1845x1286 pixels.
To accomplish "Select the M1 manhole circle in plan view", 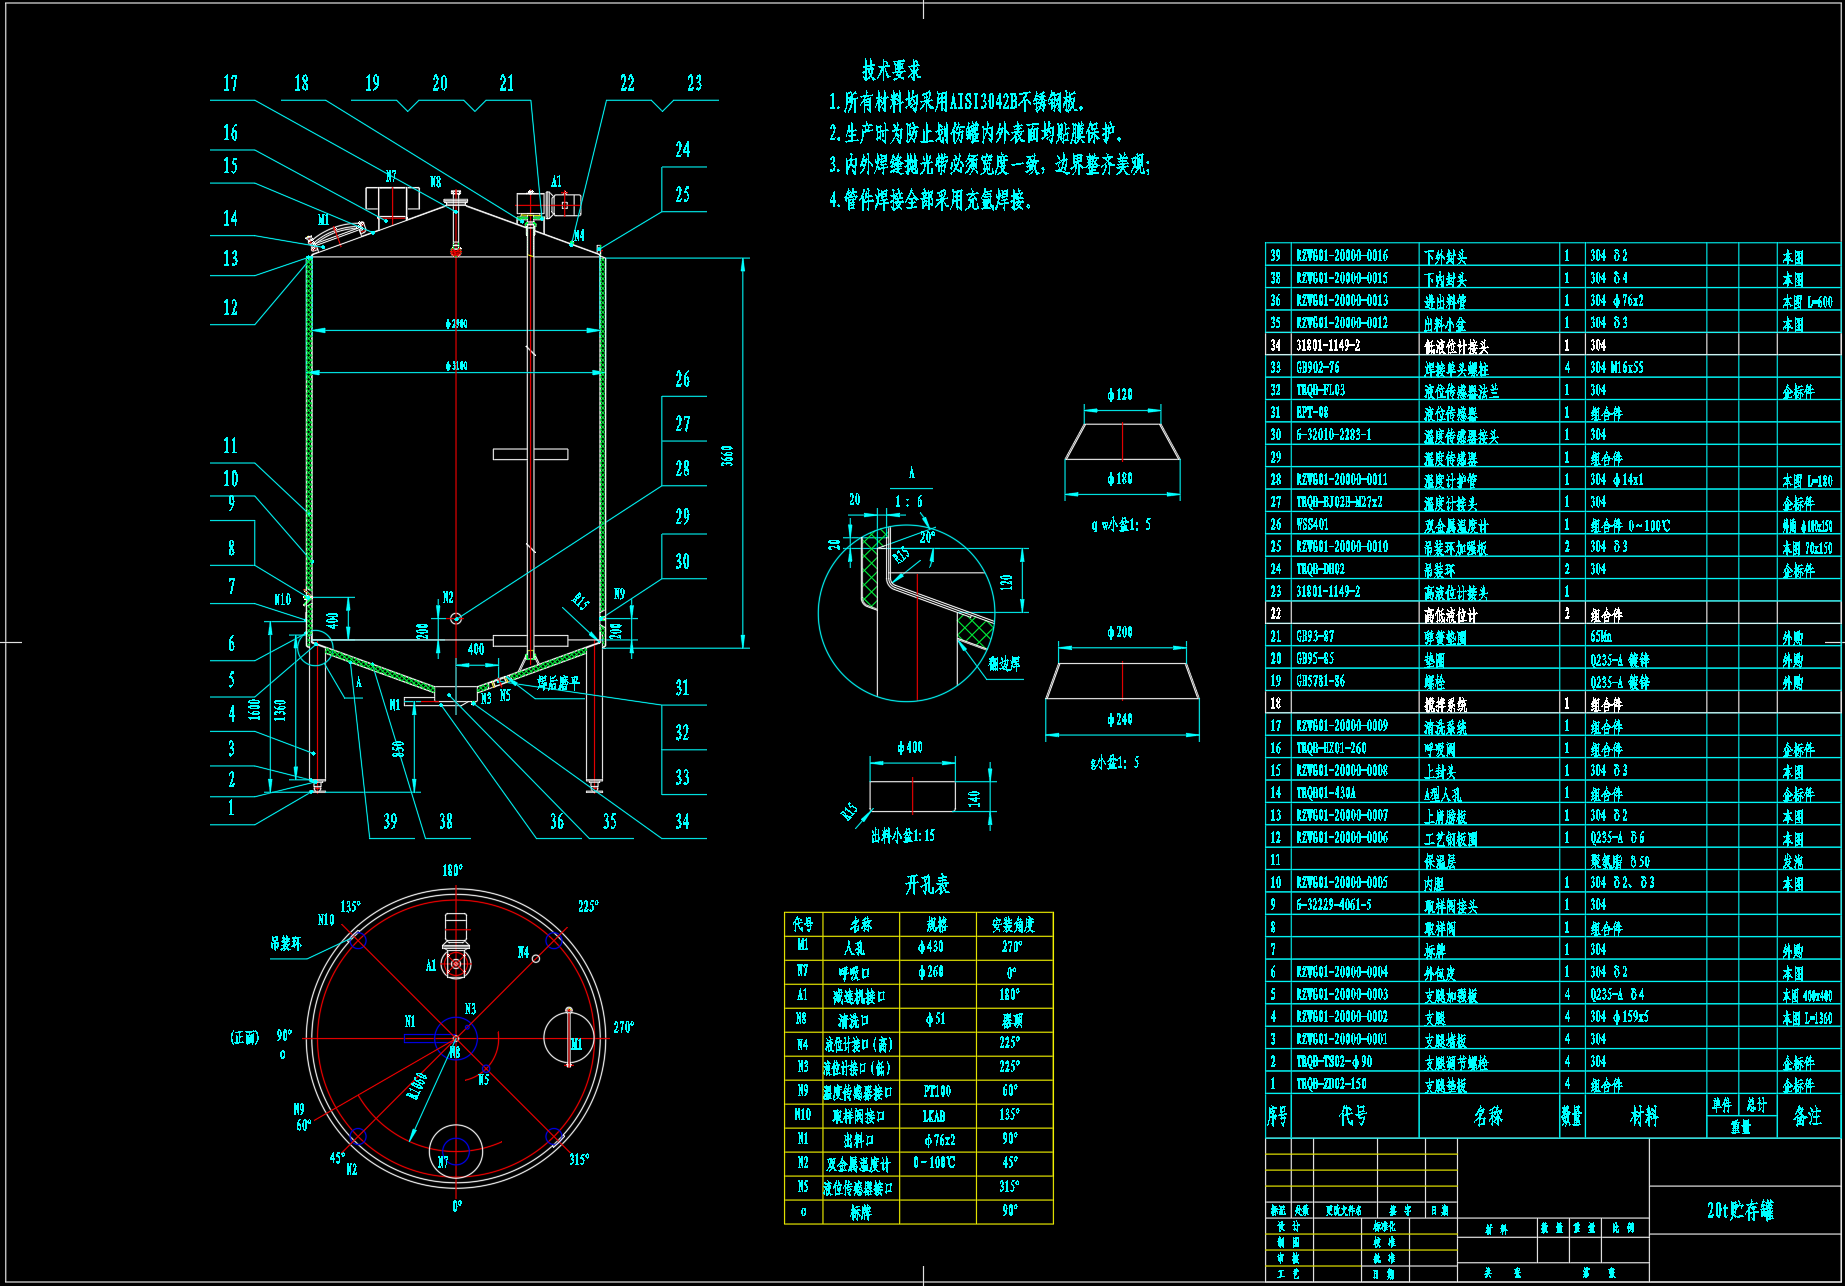I will click(570, 1039).
